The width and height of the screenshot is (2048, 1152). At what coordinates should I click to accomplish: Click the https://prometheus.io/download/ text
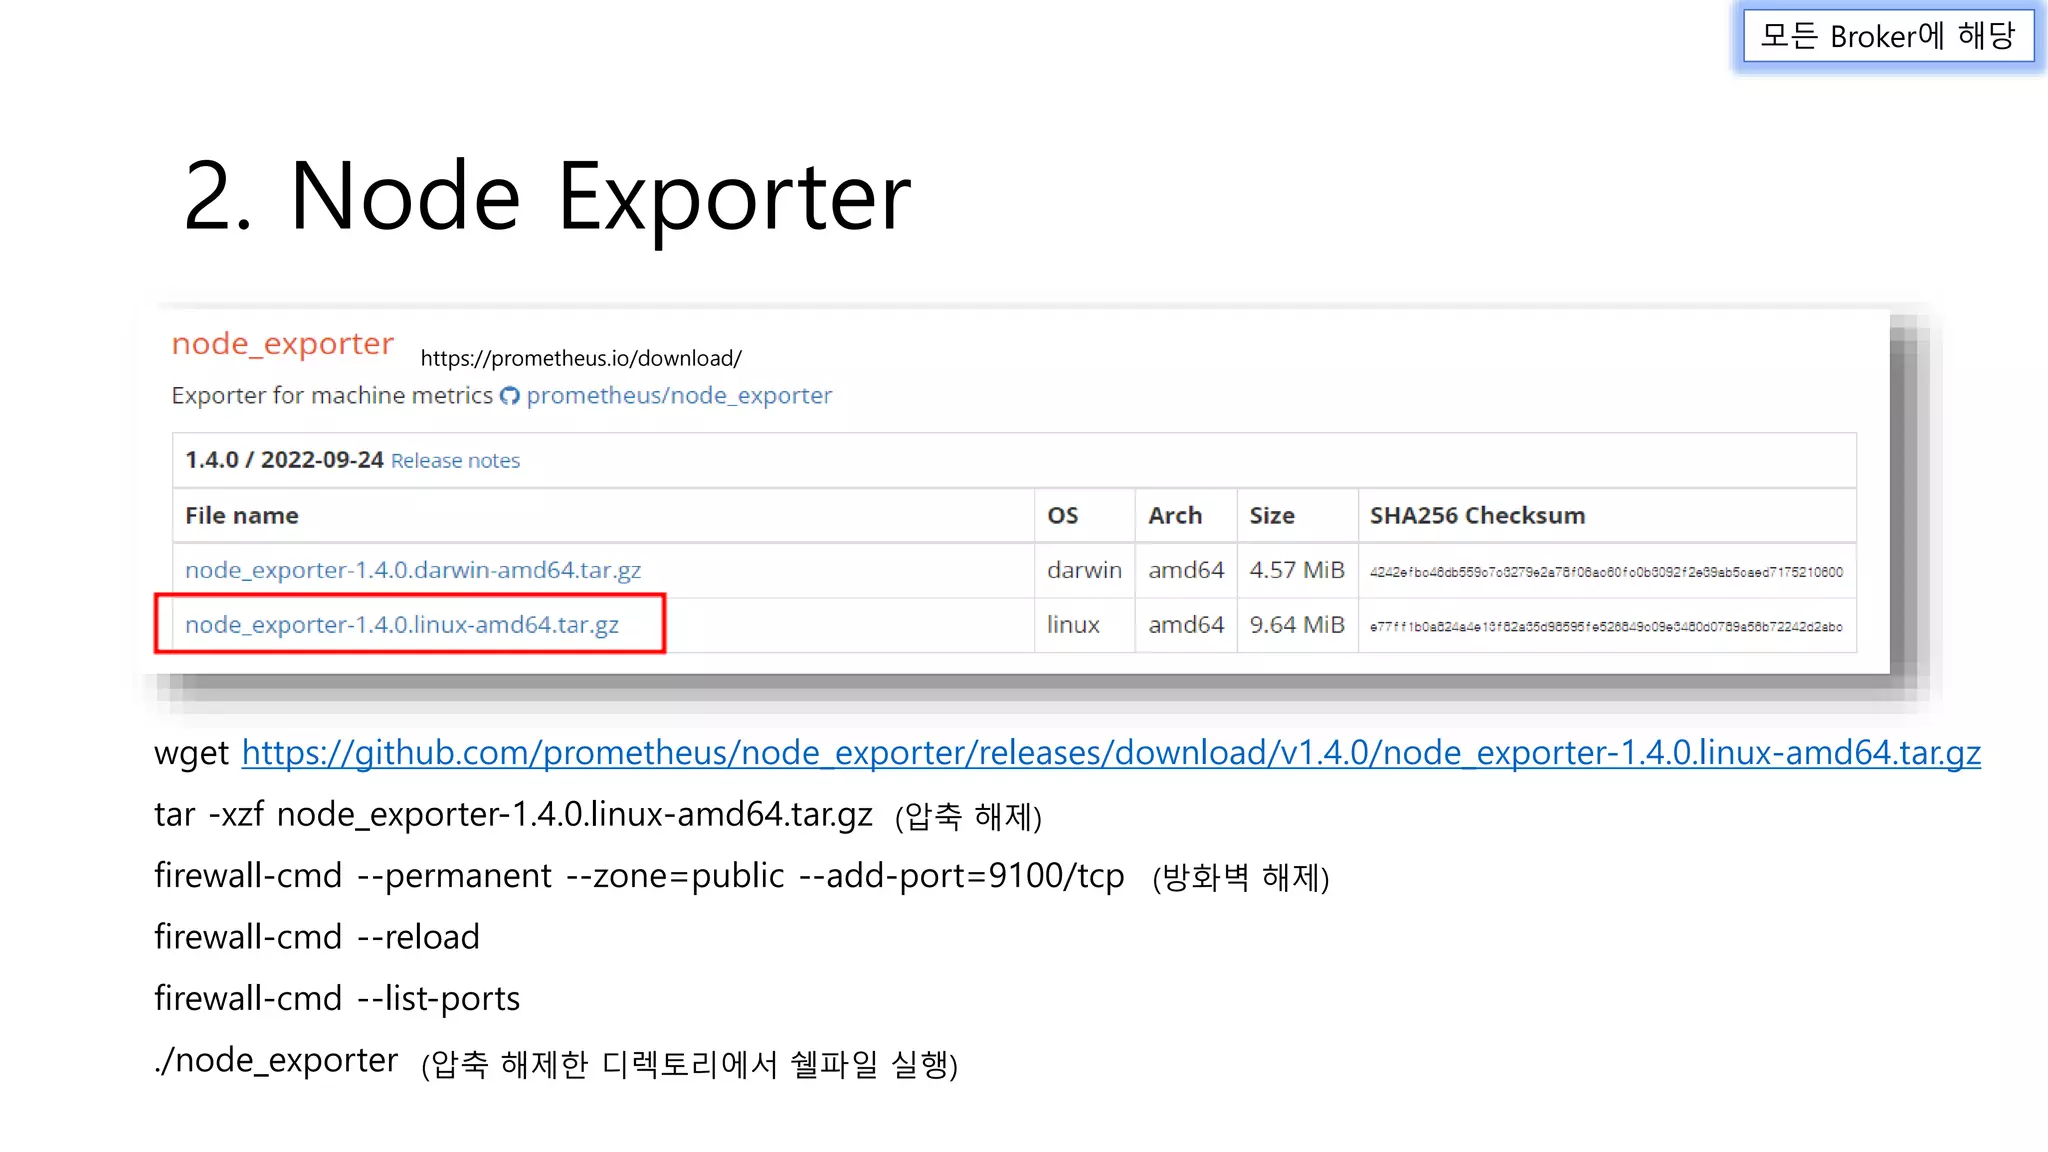[x=580, y=359]
